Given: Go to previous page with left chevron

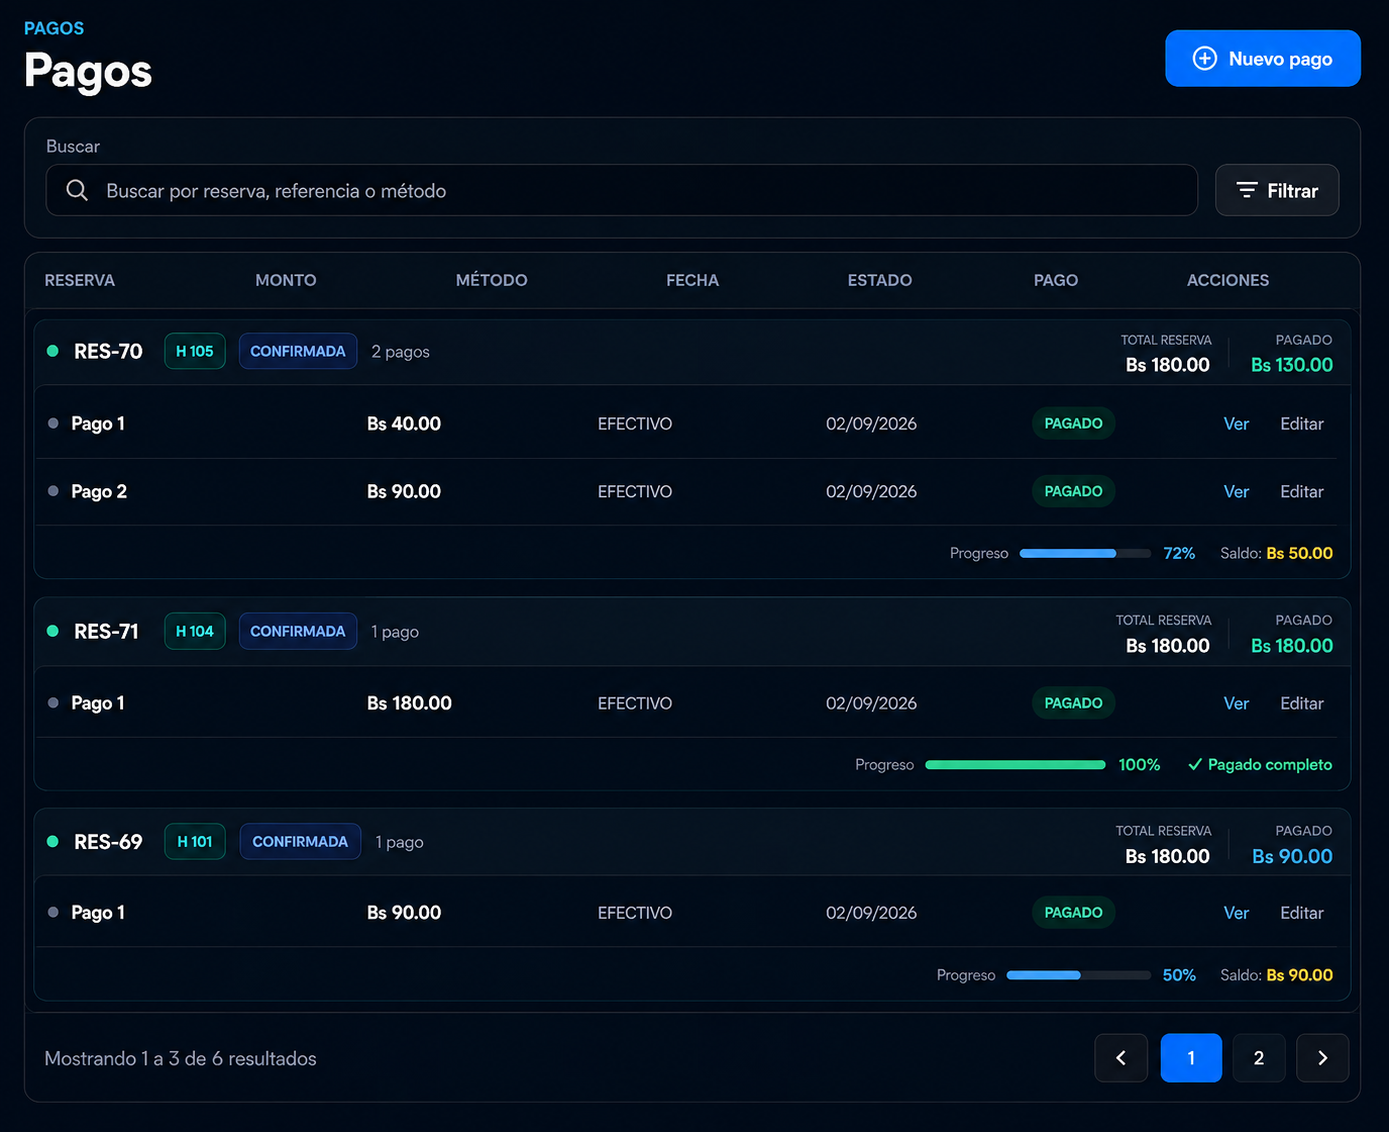Looking at the screenshot, I should coord(1121,1058).
